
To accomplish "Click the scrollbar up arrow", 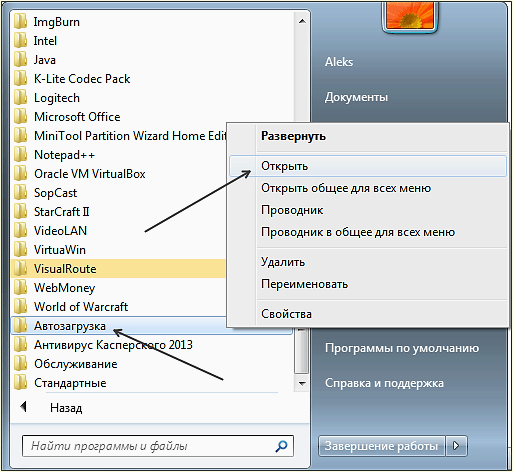I will click(x=302, y=22).
